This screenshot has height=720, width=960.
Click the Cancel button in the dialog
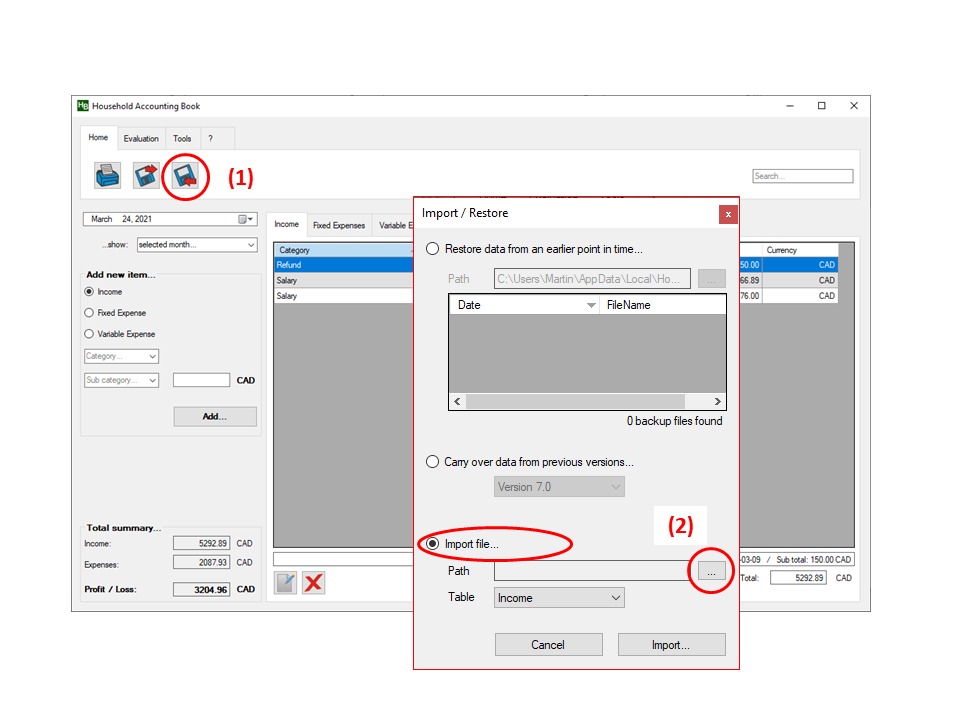click(548, 645)
